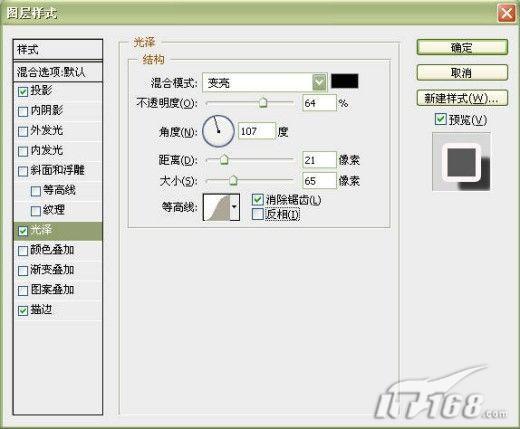
Task: Click the 取消 cancel button
Action: pos(462,73)
